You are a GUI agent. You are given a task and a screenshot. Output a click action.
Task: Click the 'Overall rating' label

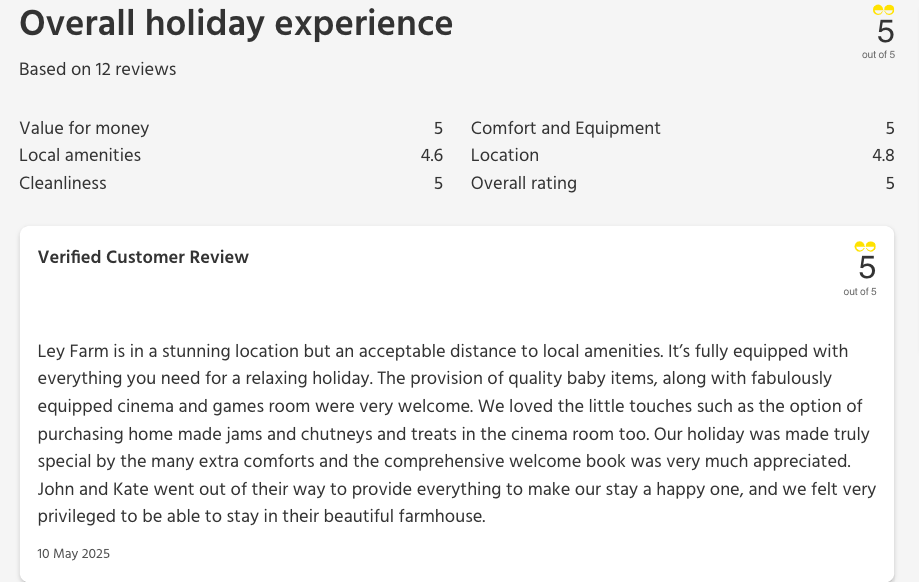coord(524,183)
